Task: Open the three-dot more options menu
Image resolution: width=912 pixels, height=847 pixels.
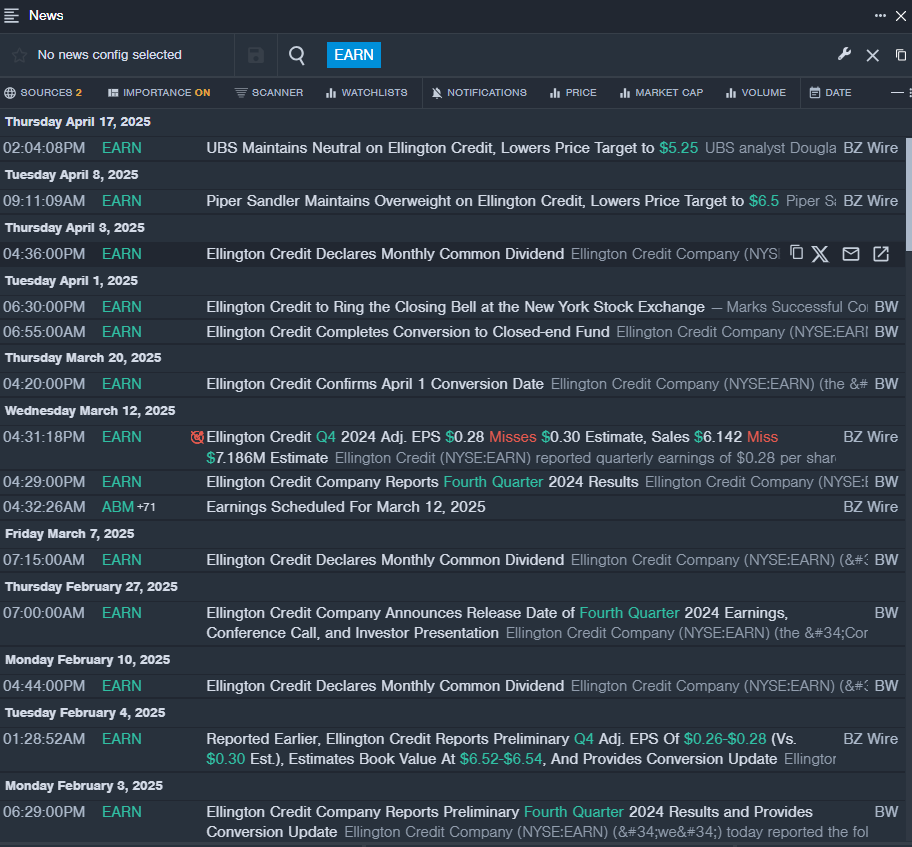Action: (880, 16)
